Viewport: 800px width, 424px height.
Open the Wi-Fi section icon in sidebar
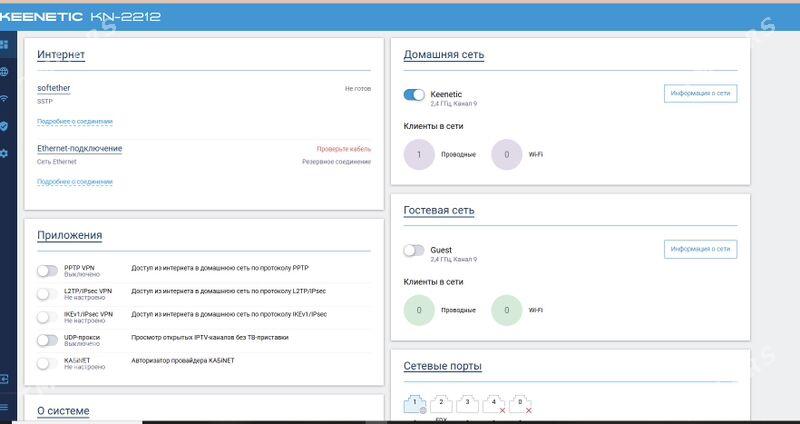5,99
